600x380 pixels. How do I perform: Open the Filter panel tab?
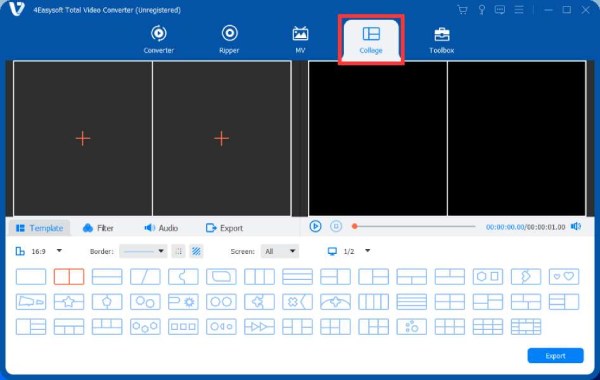pyautogui.click(x=98, y=228)
